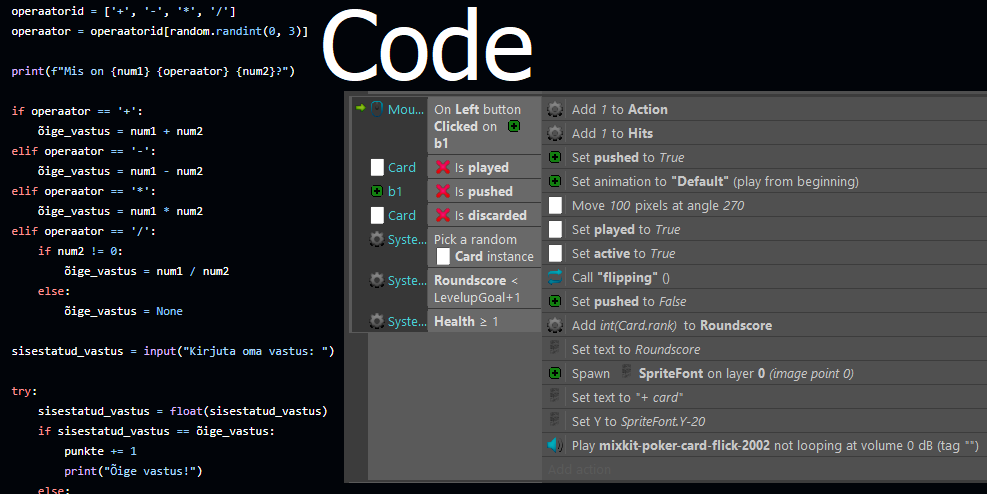Select the "Pick a random Card instance" condition
The height and width of the screenshot is (494, 987).
pos(484,248)
